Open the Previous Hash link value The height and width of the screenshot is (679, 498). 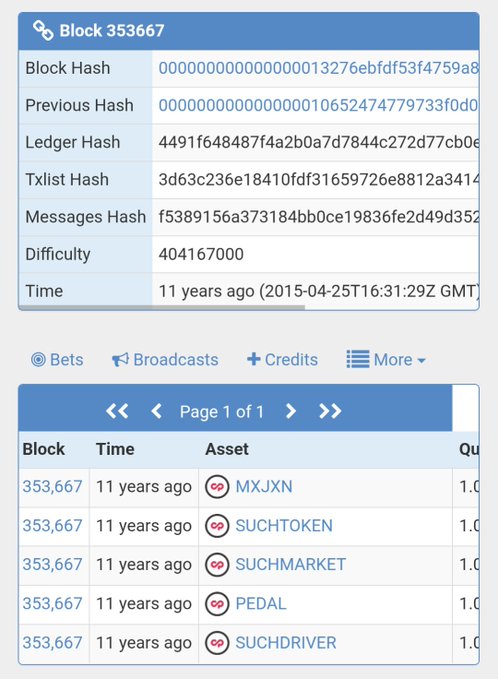point(318,105)
